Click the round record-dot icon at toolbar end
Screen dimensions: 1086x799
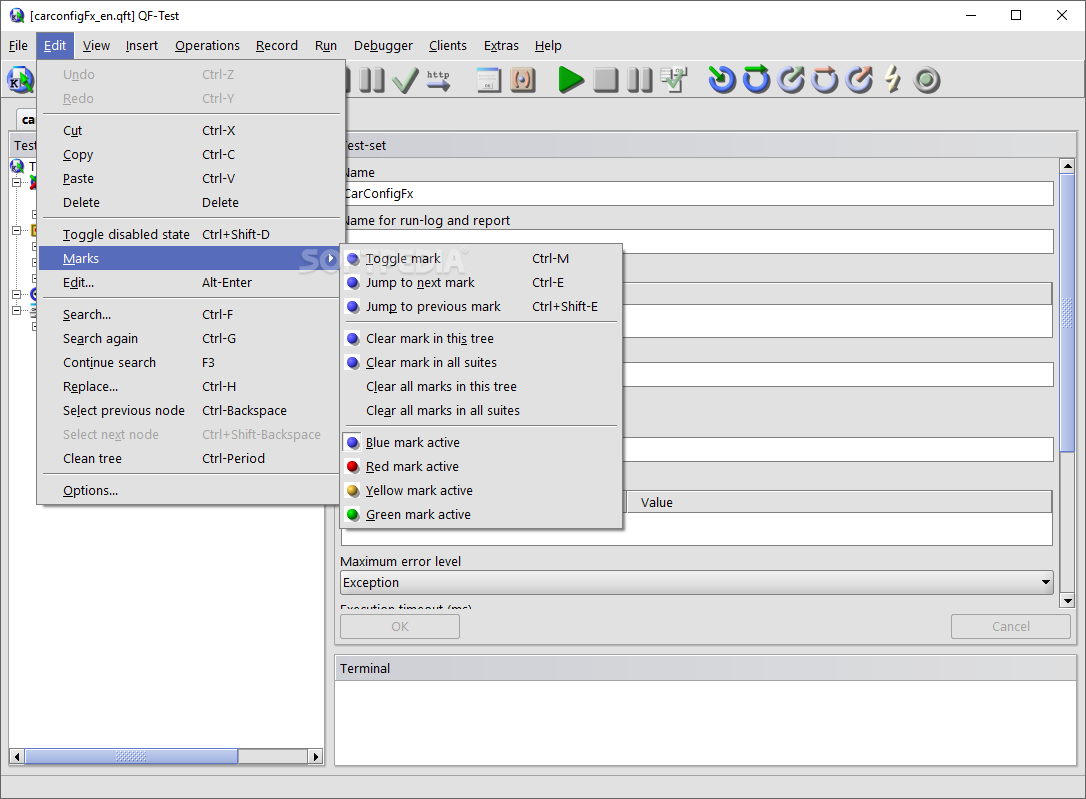(x=927, y=80)
